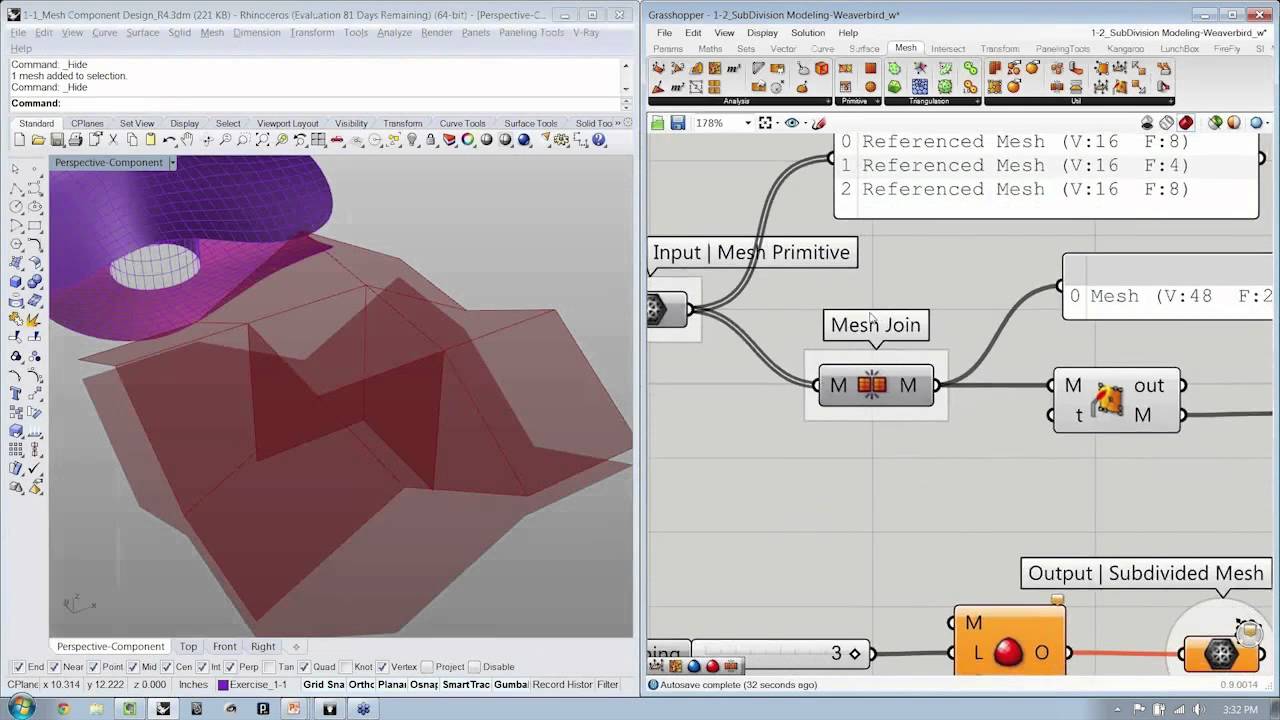The height and width of the screenshot is (720, 1280).
Task: Click the purple Exercise_1-1 layer color swatch
Action: click(224, 685)
